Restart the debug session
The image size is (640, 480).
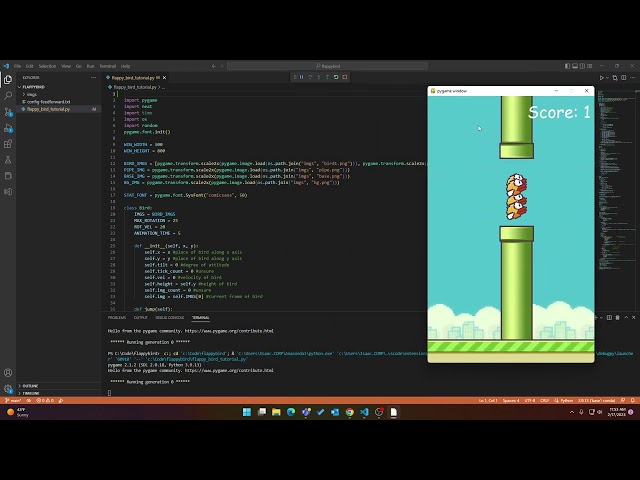pos(336,77)
